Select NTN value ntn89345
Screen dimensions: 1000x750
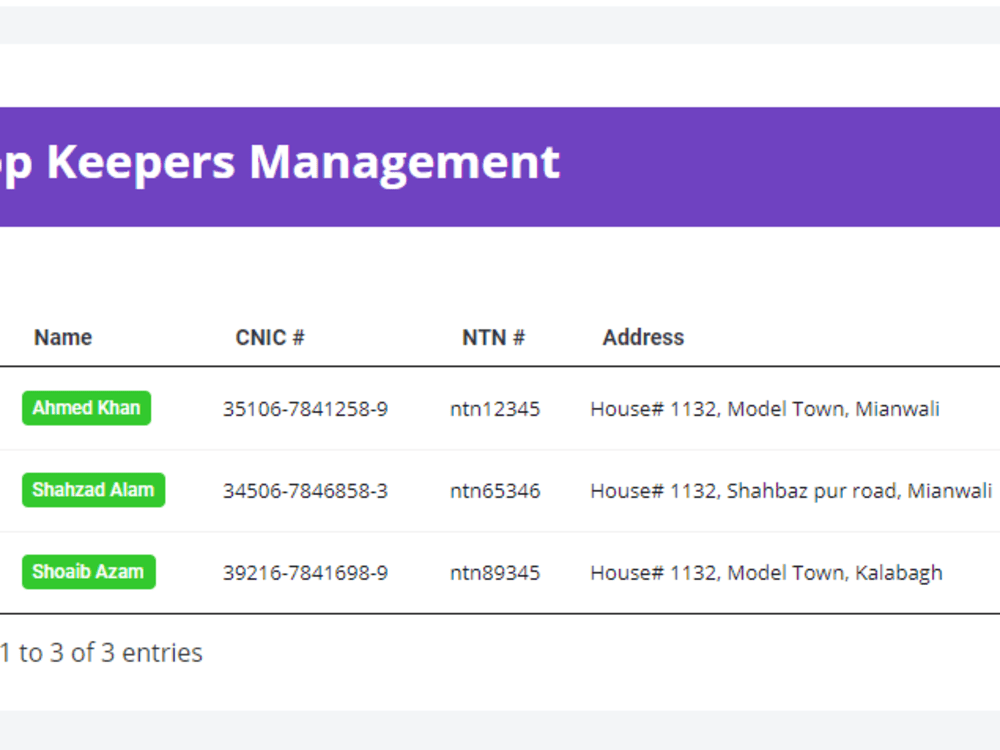[x=495, y=573]
